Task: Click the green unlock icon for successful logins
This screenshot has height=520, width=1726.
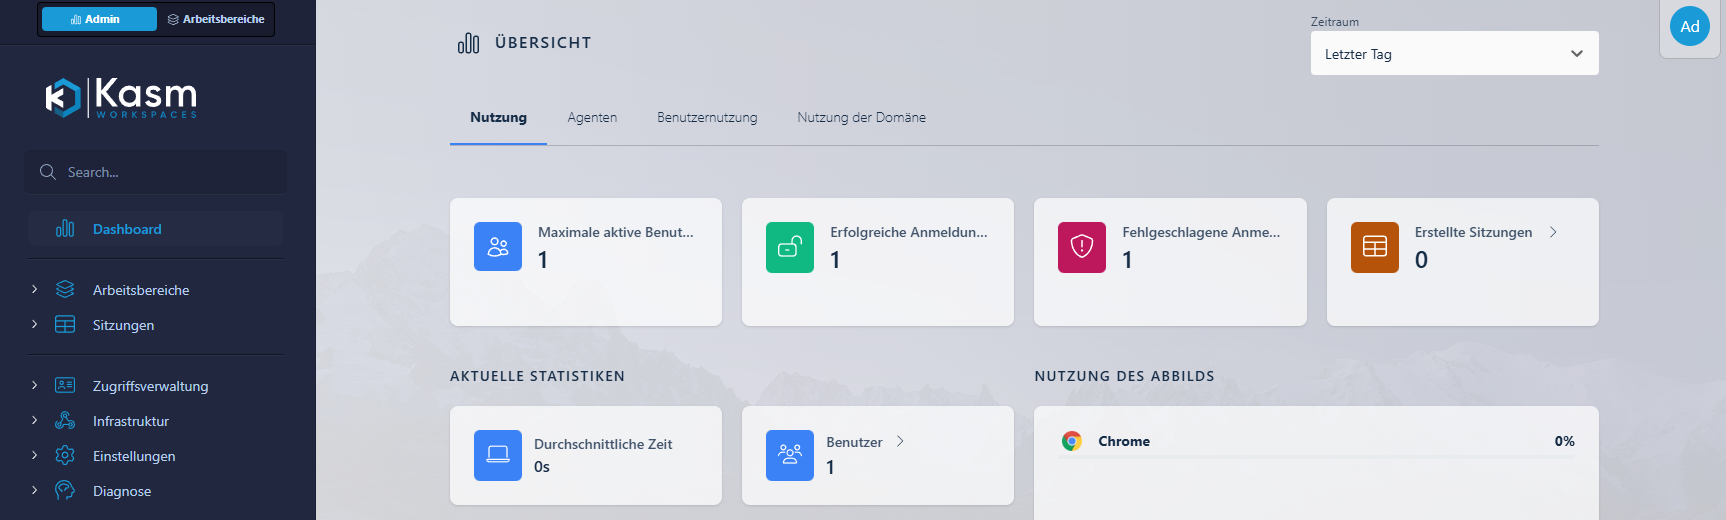Action: pos(790,247)
